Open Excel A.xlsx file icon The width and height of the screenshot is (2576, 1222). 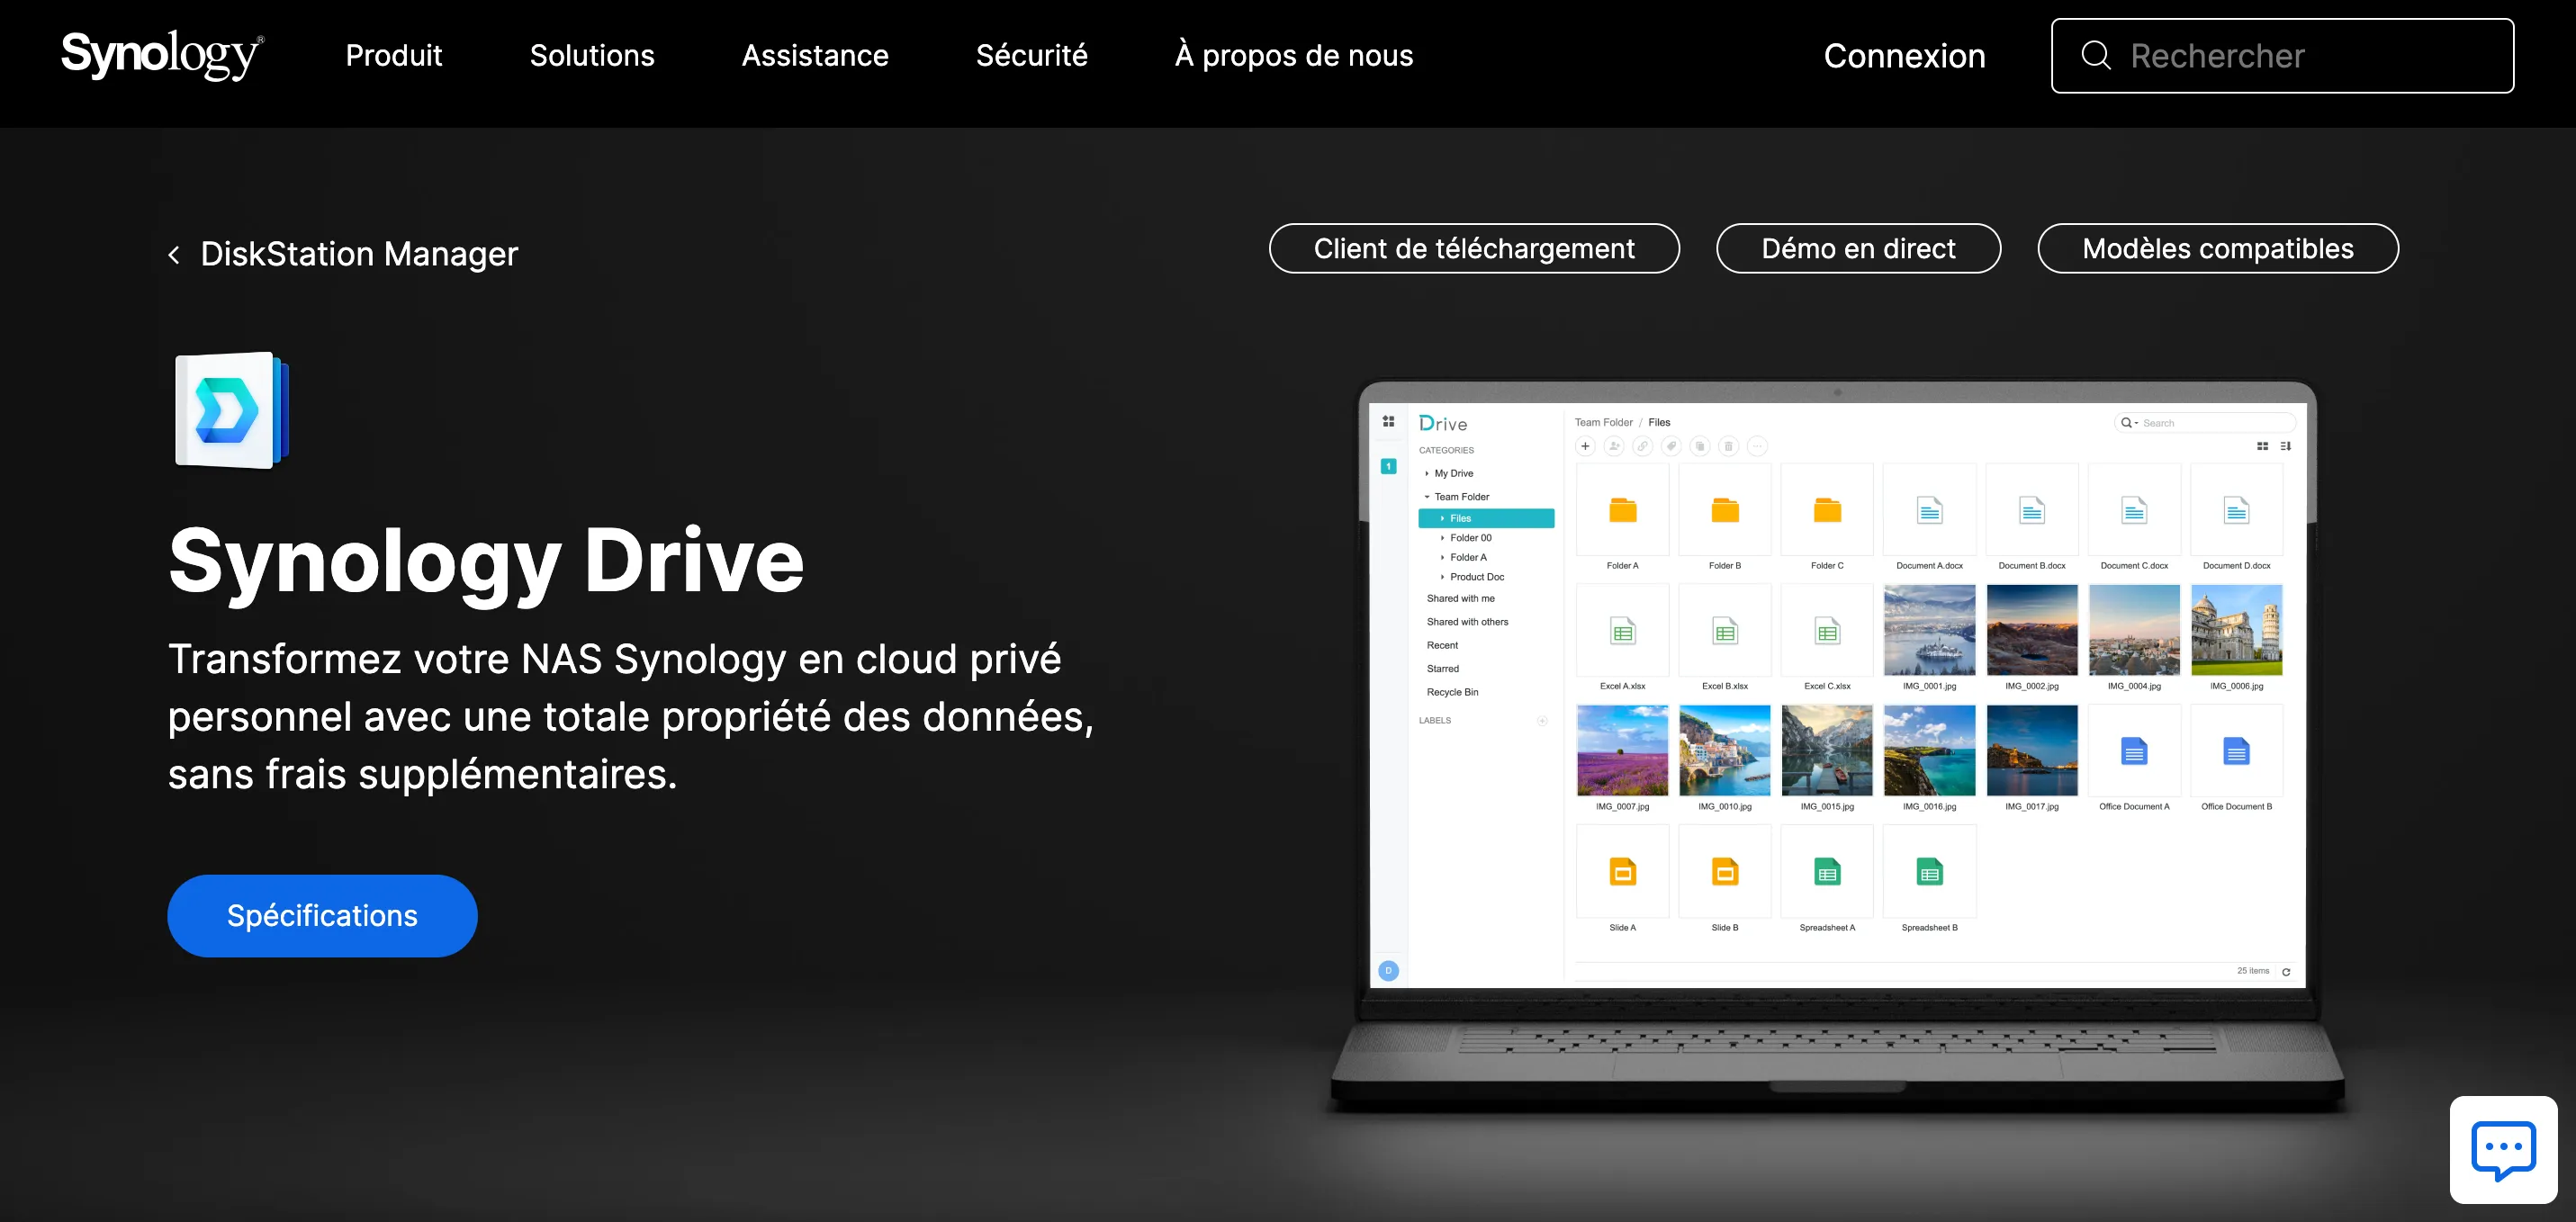(1622, 631)
